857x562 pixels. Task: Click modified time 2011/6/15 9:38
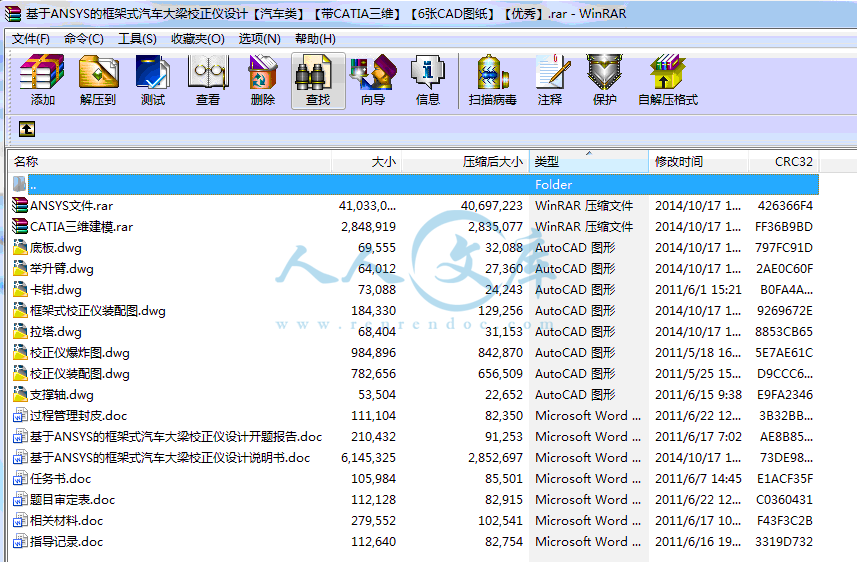pyautogui.click(x=698, y=395)
